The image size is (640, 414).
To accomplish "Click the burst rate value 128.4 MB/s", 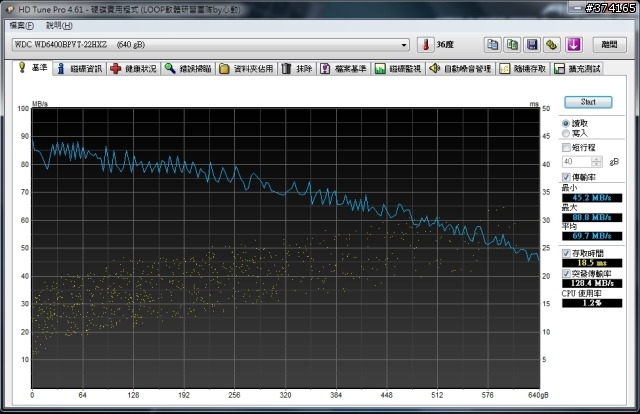I will pyautogui.click(x=592, y=283).
